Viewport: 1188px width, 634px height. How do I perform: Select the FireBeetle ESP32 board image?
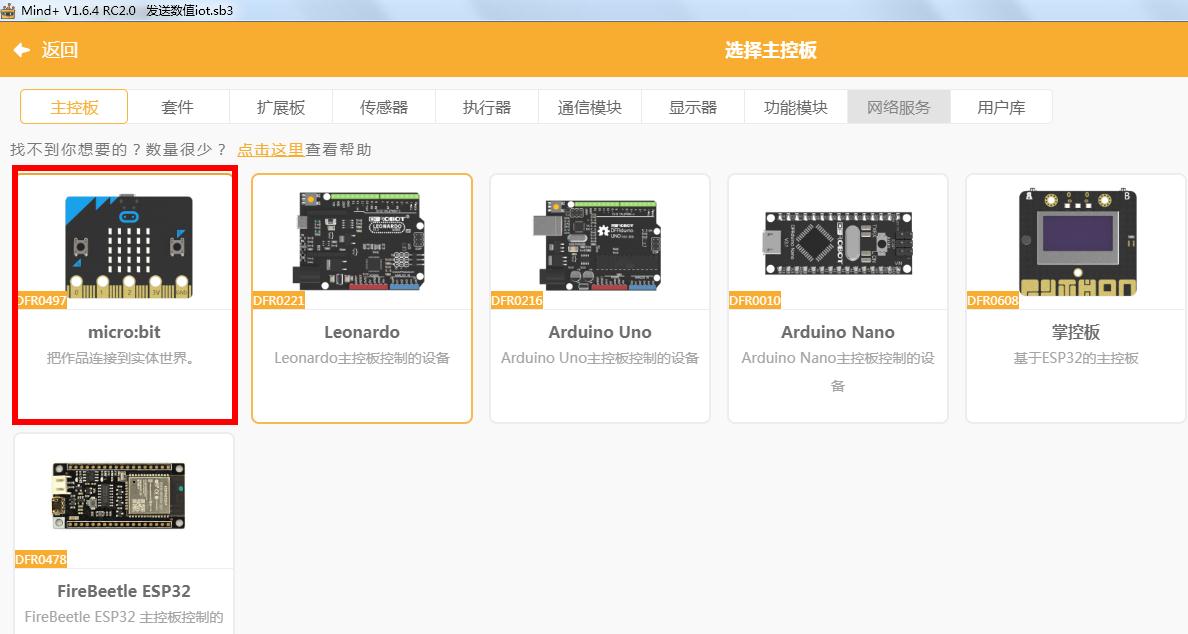pyautogui.click(x=118, y=495)
